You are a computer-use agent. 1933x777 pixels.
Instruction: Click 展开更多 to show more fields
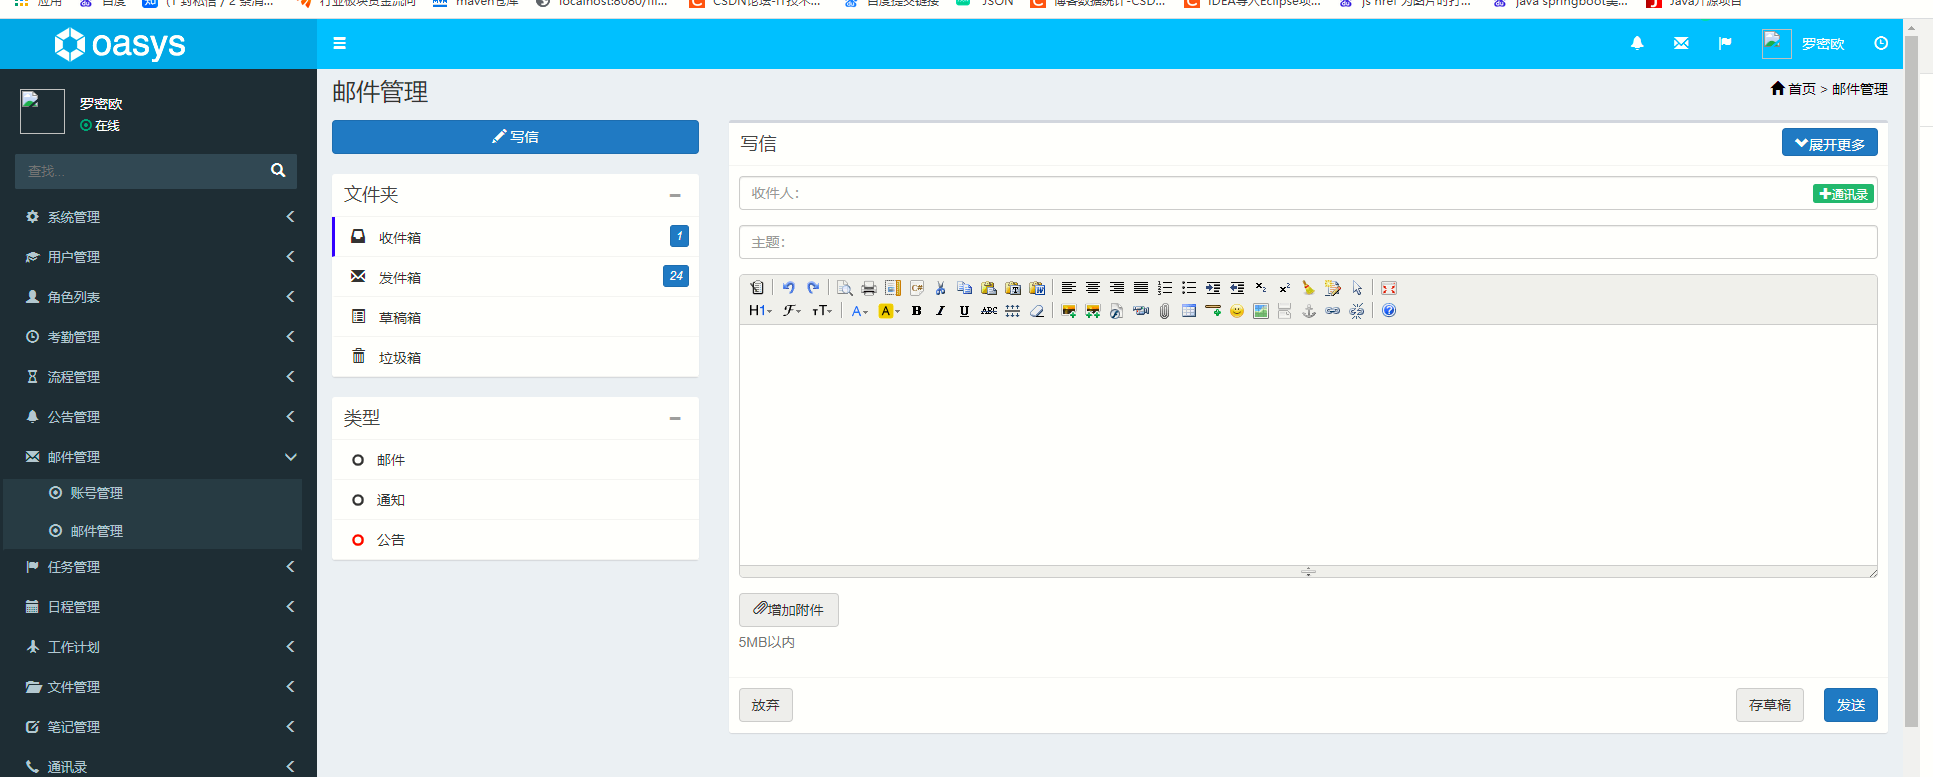(x=1829, y=143)
